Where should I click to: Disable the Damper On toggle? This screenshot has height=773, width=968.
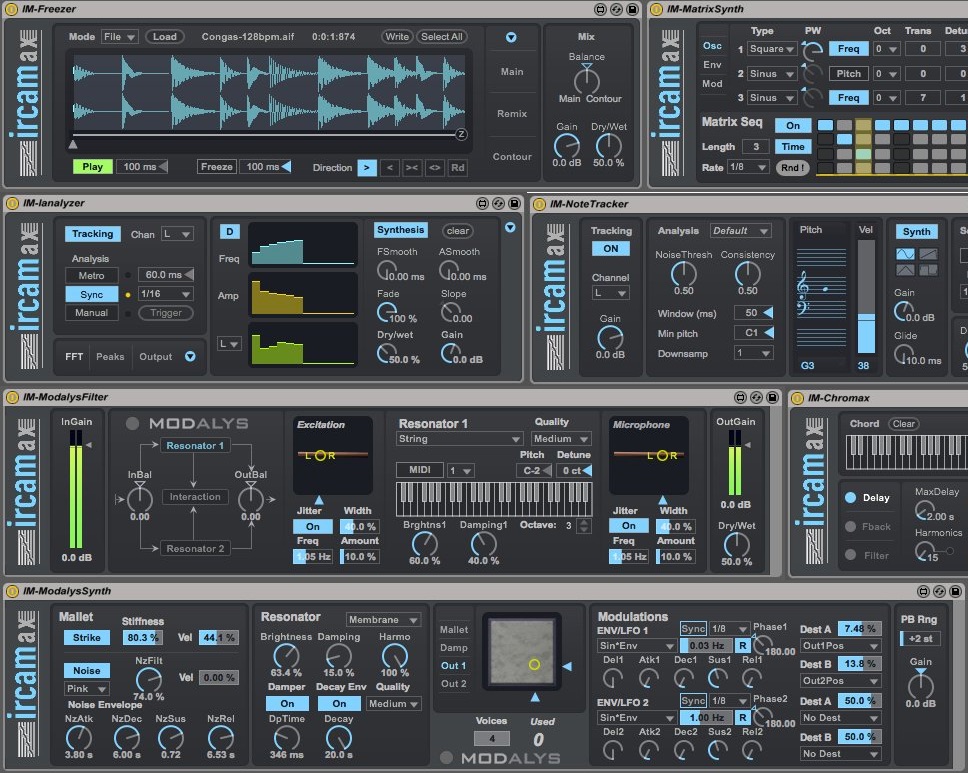tap(287, 703)
